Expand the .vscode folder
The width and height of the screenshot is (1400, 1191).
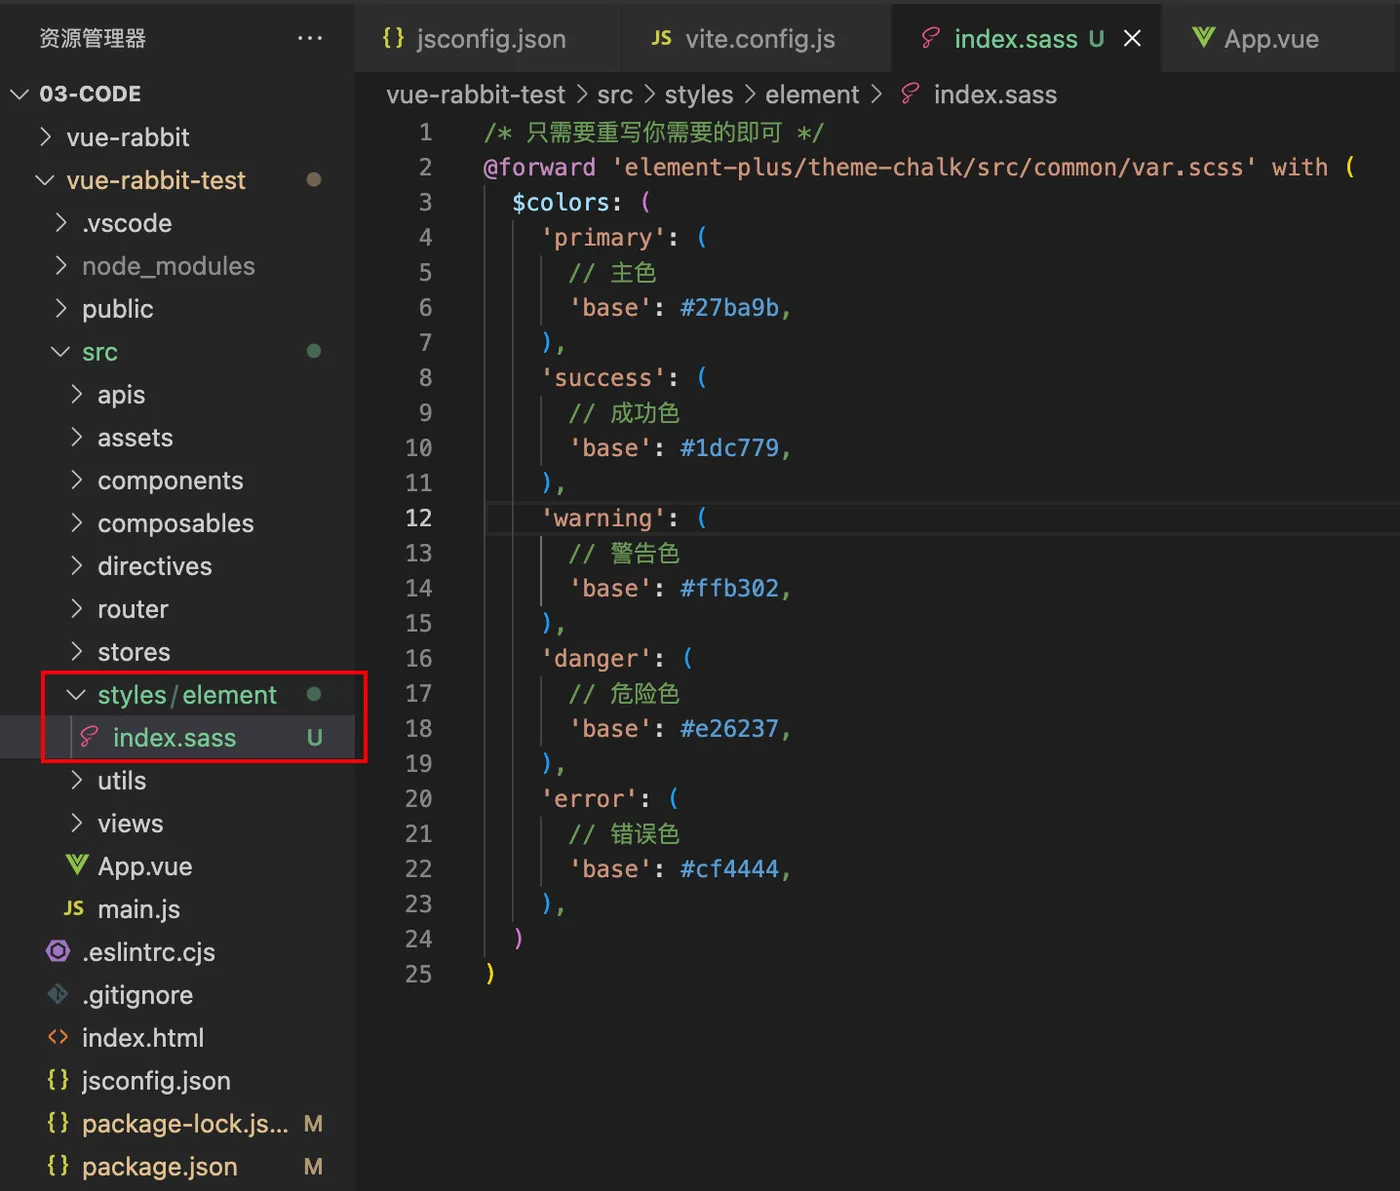(61, 222)
